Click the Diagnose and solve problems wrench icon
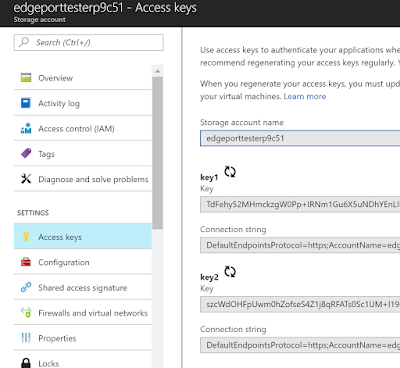 tap(26, 179)
